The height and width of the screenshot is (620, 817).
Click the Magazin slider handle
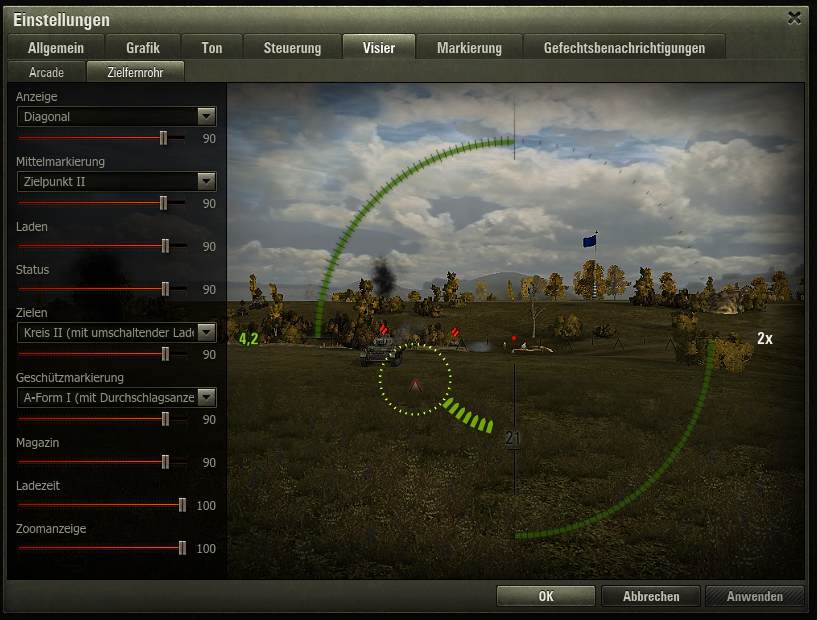(165, 462)
